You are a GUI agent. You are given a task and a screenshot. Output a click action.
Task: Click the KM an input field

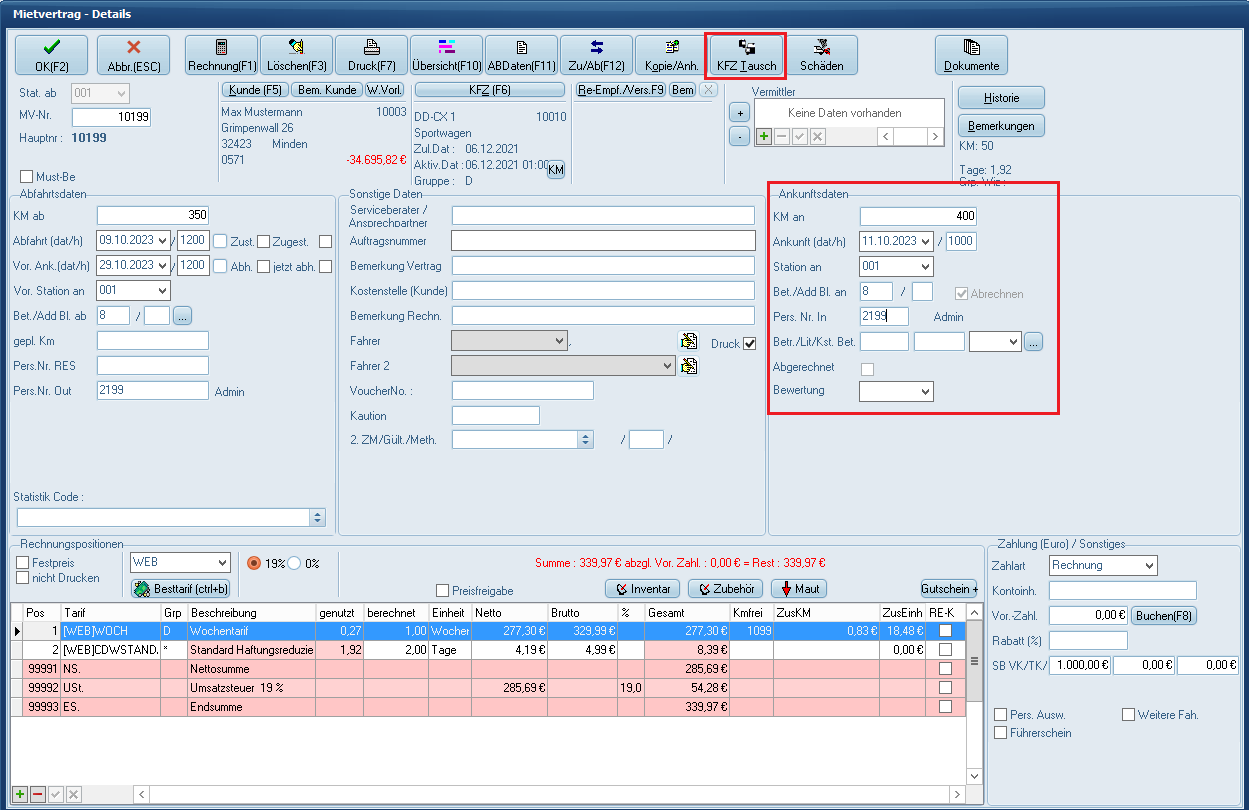pyautogui.click(x=917, y=216)
